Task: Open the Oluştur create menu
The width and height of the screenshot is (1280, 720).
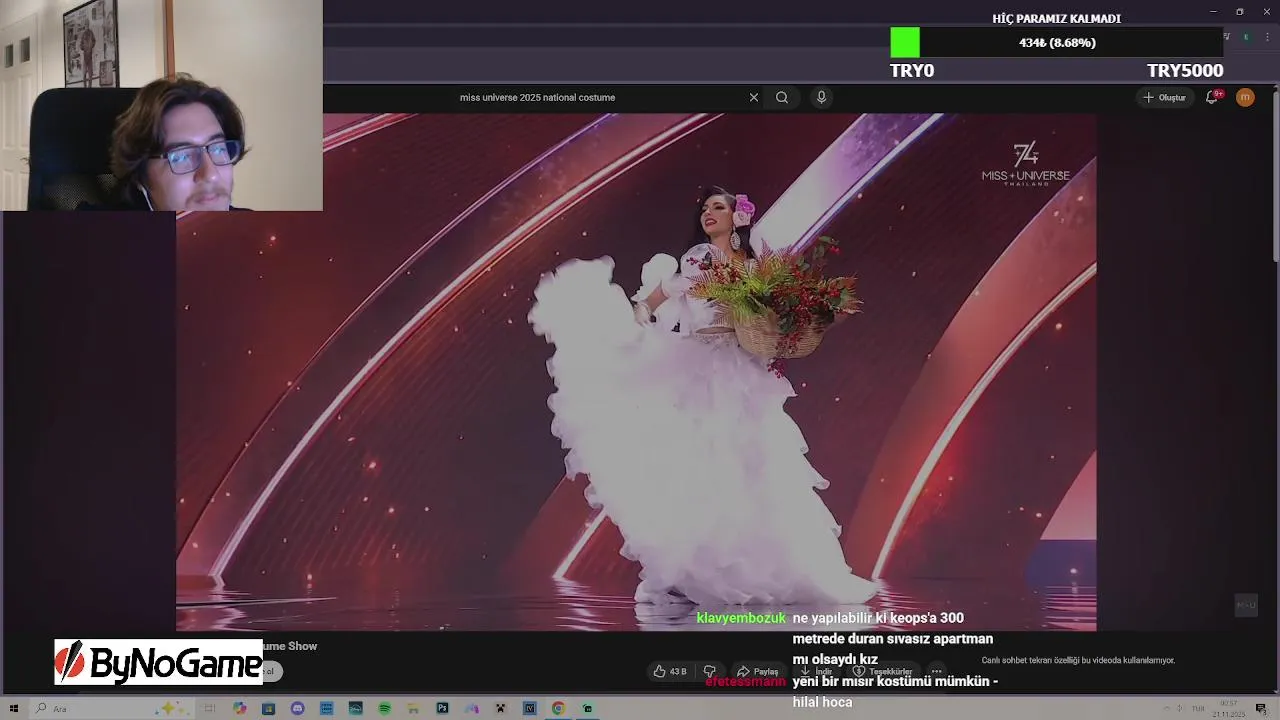Action: [1165, 97]
